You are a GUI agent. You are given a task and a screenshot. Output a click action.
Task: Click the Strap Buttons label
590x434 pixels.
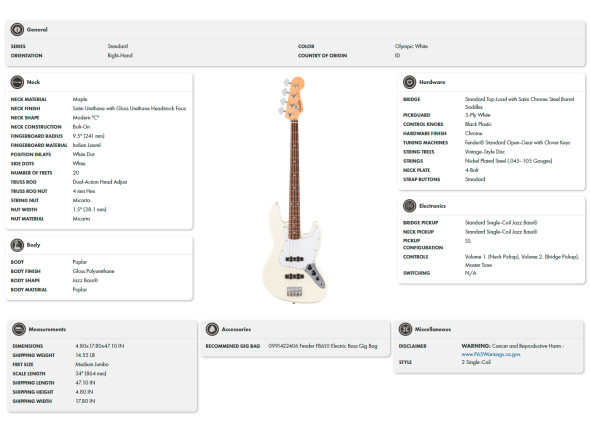(x=421, y=180)
